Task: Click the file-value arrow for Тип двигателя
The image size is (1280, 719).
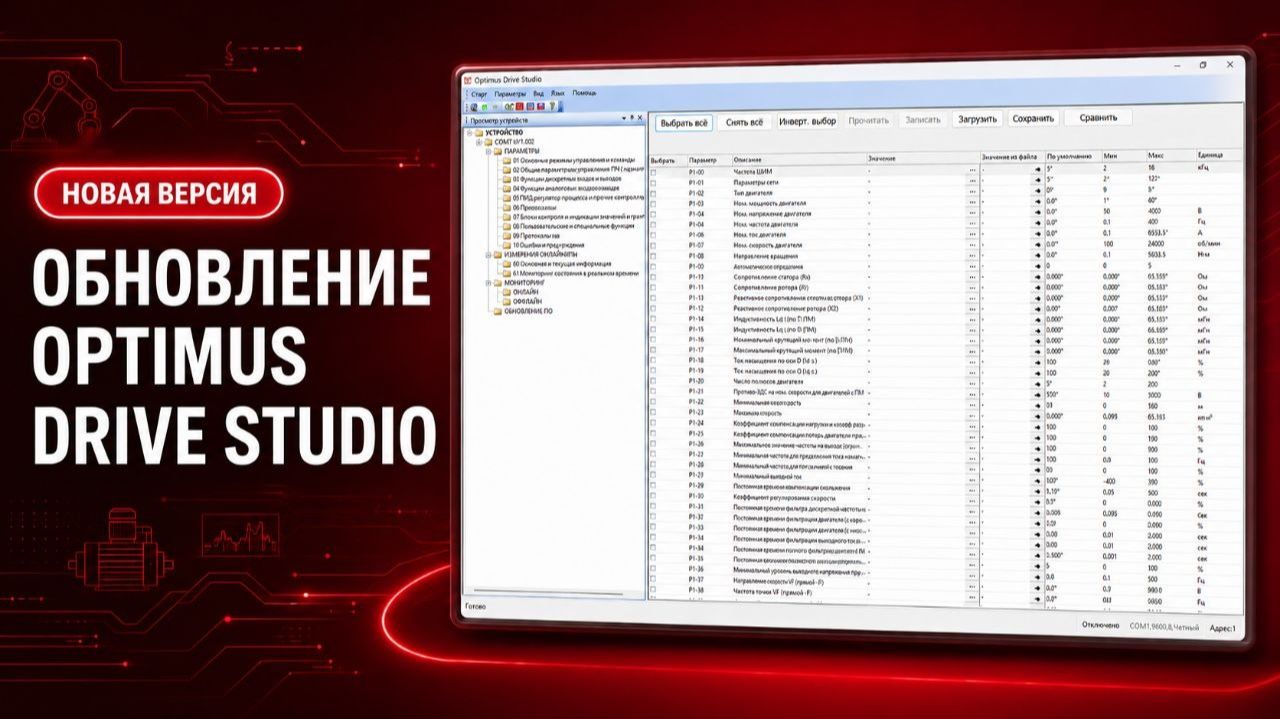Action: click(x=1037, y=193)
